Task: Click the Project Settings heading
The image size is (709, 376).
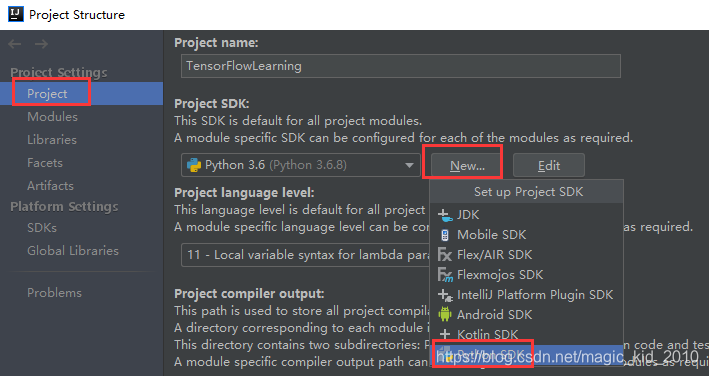Action: (x=59, y=72)
